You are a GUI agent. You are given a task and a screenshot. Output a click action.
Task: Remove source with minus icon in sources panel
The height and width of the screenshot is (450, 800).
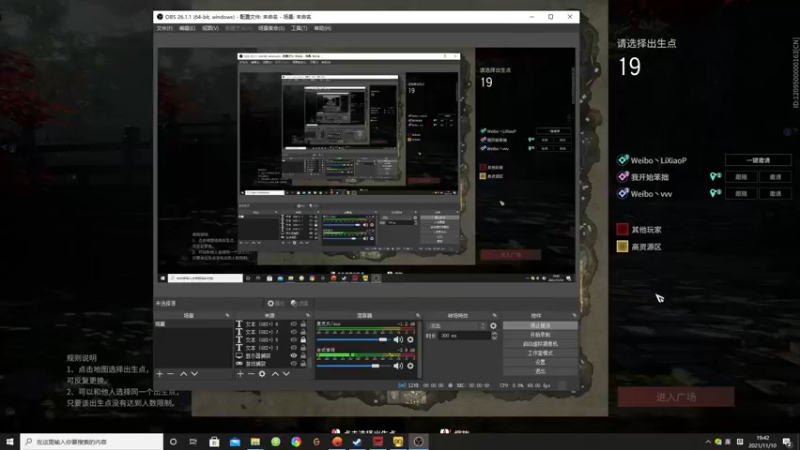tap(251, 374)
